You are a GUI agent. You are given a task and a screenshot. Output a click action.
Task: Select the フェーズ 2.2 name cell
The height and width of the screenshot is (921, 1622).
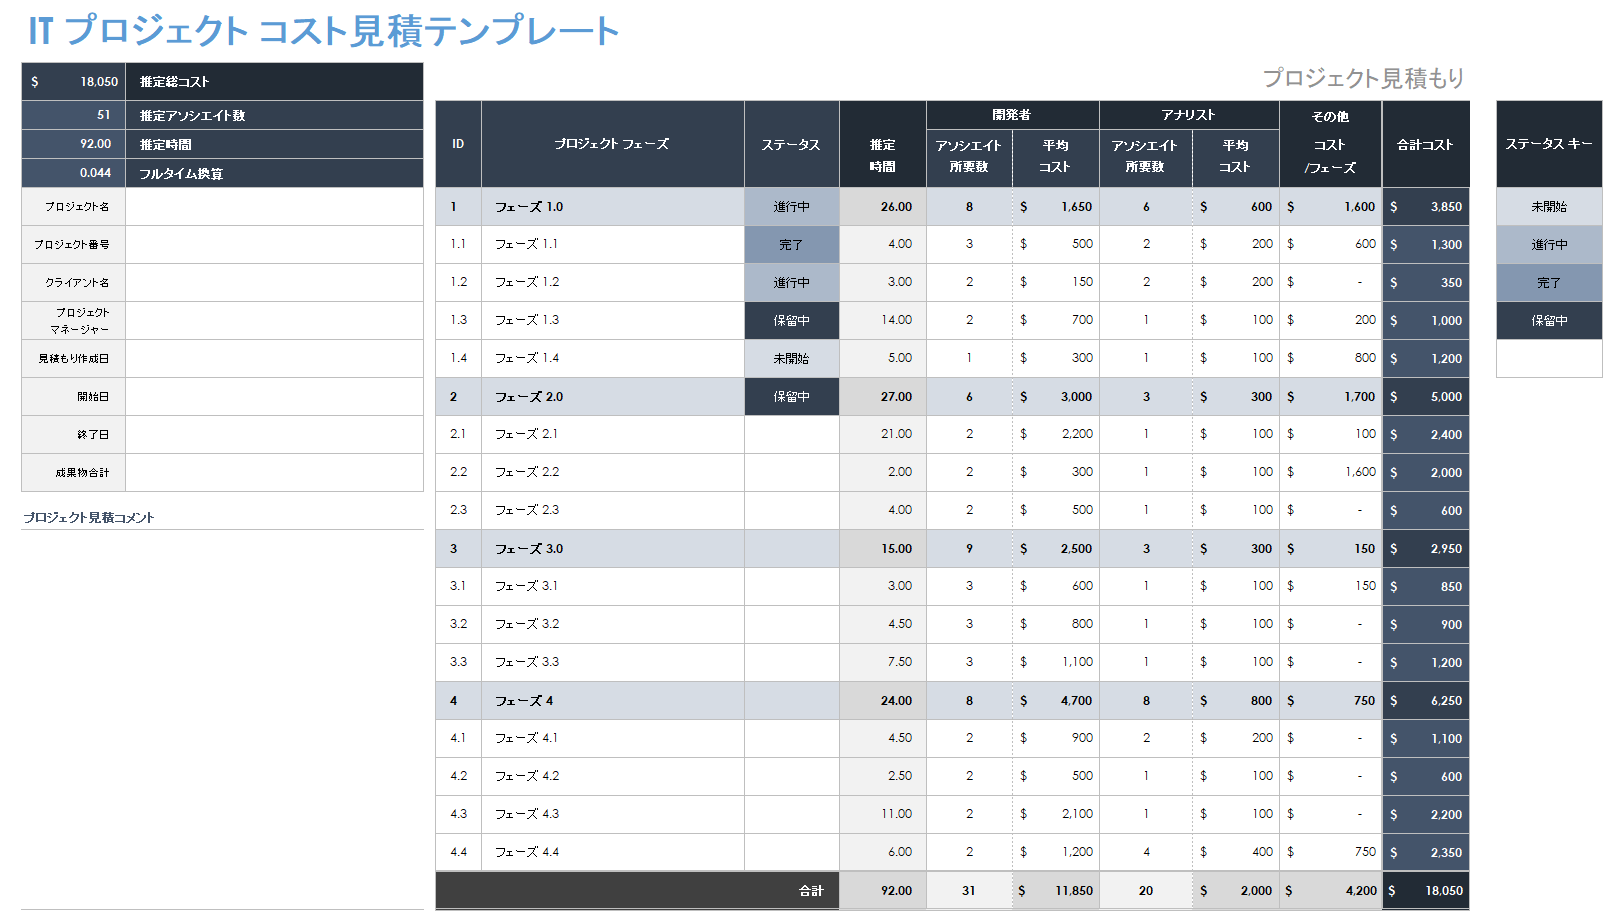[x=612, y=473]
